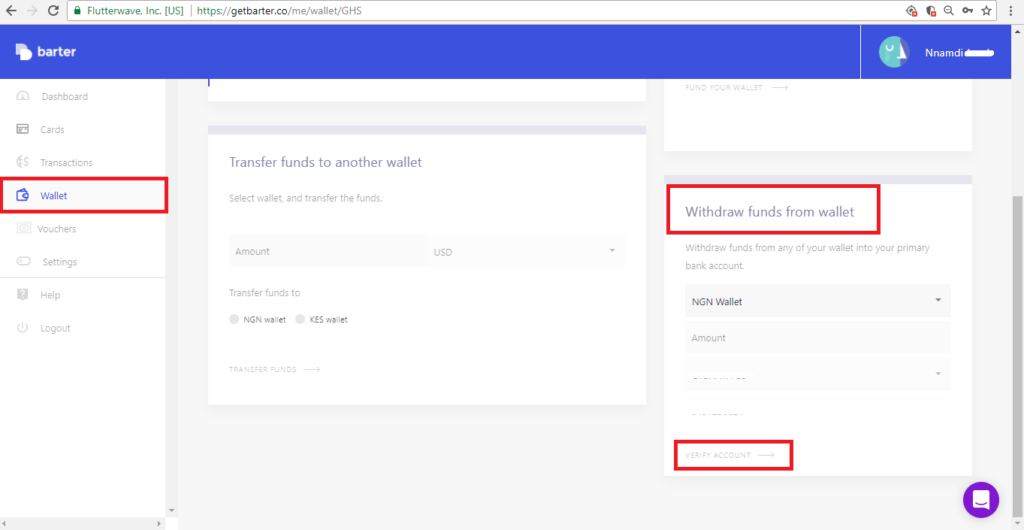Select the KES wallet radio button
This screenshot has height=530, width=1024.
[x=300, y=320]
